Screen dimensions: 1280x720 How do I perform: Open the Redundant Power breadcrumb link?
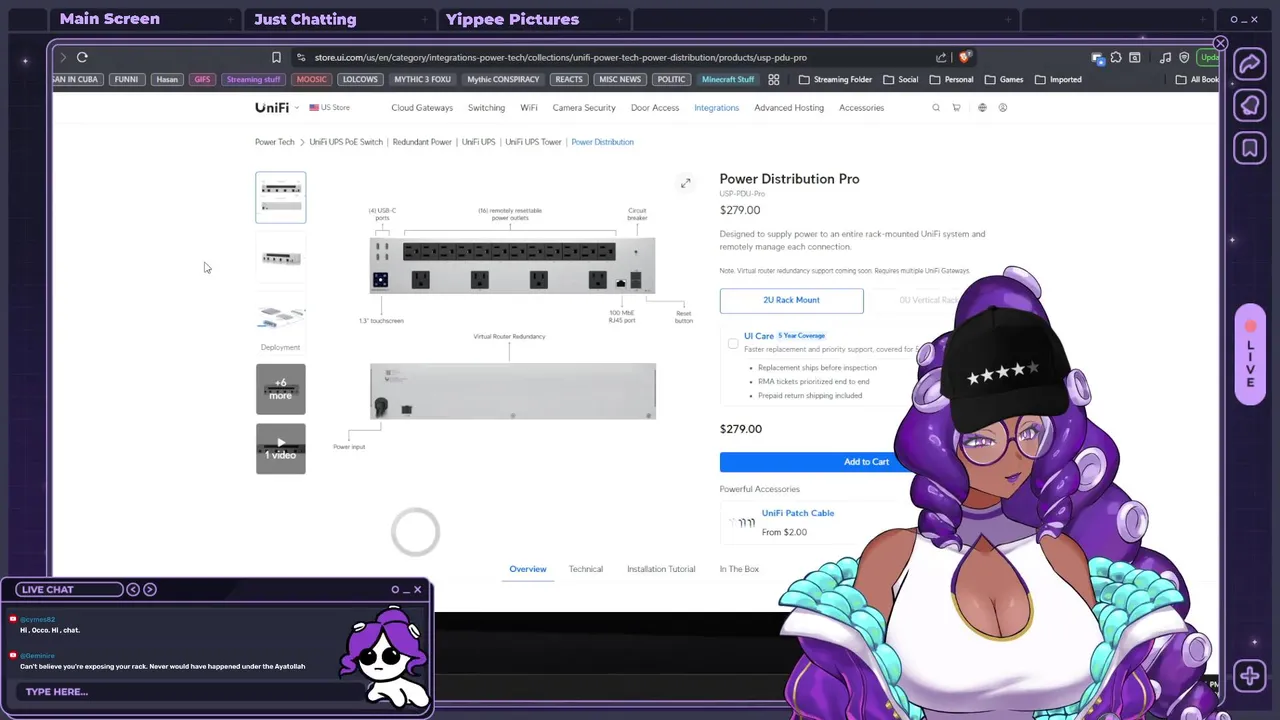[422, 142]
